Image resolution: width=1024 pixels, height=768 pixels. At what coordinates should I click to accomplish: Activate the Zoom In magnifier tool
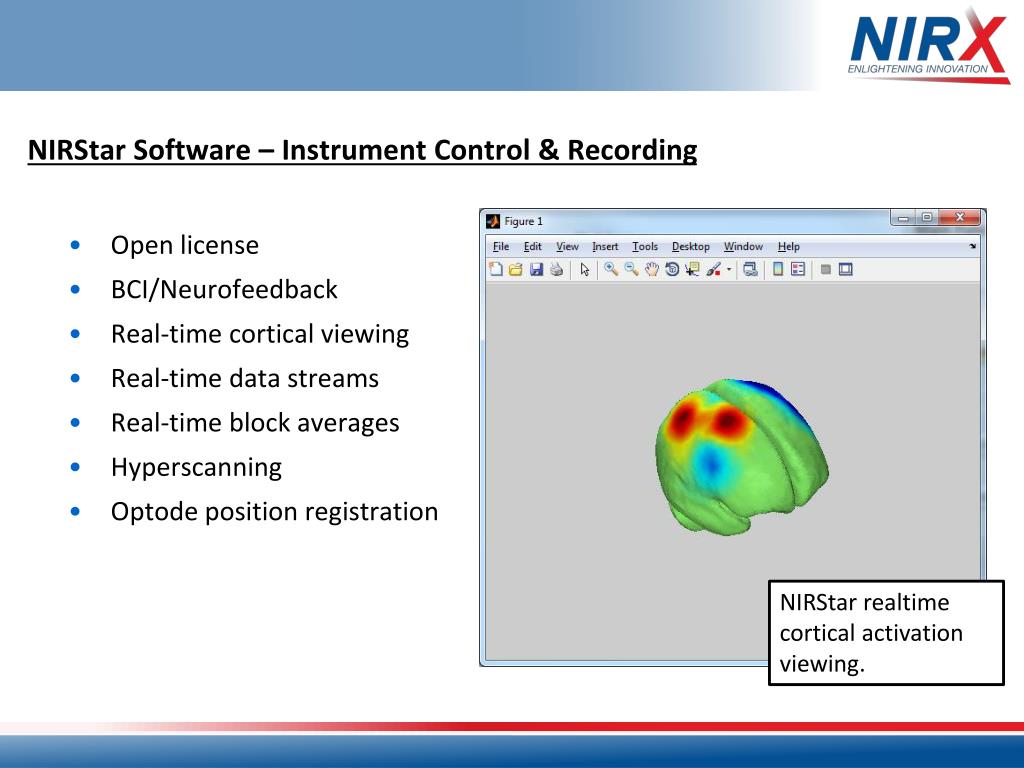point(611,268)
